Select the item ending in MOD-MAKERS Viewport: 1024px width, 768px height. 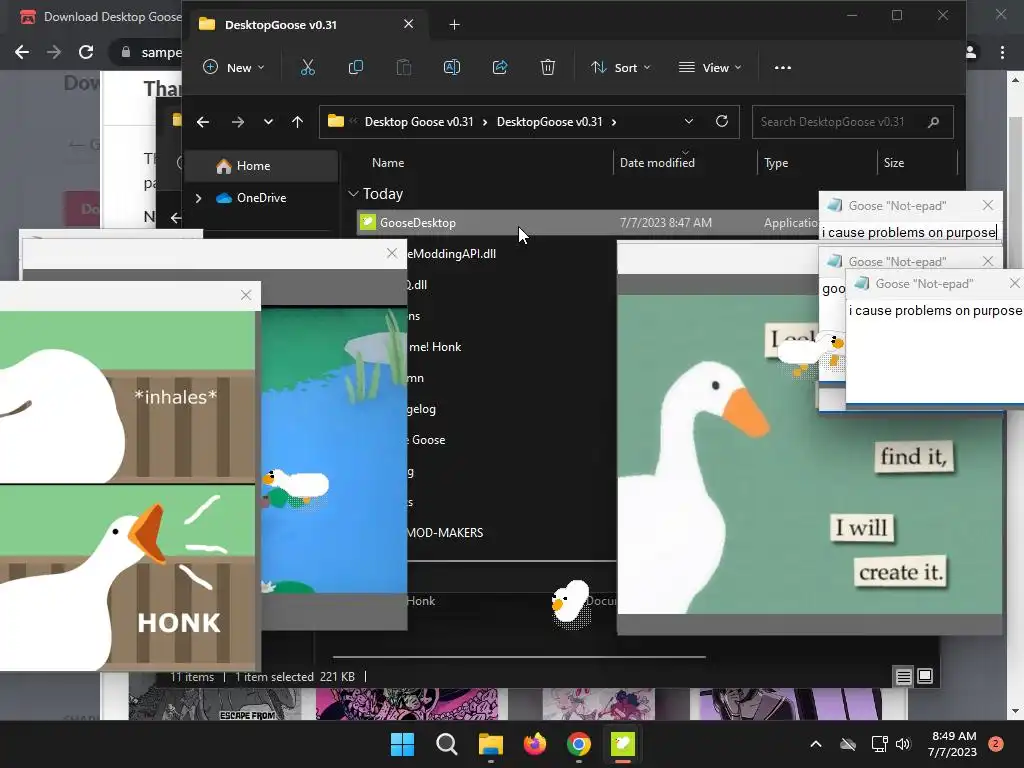tap(445, 533)
